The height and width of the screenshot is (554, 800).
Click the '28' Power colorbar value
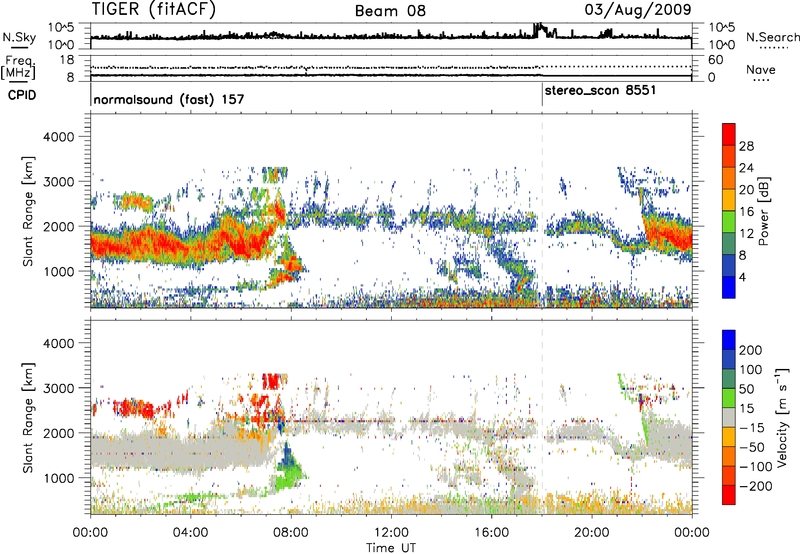coord(746,146)
